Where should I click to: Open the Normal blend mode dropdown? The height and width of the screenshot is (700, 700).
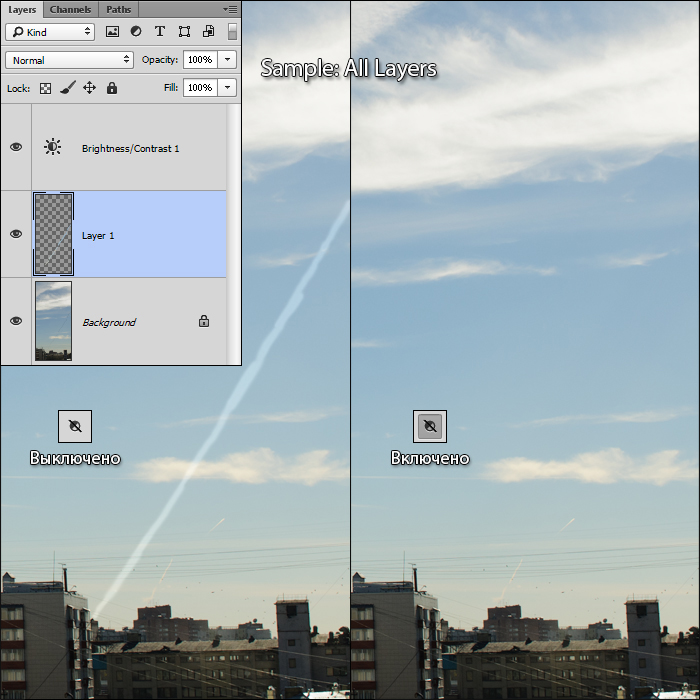69,60
